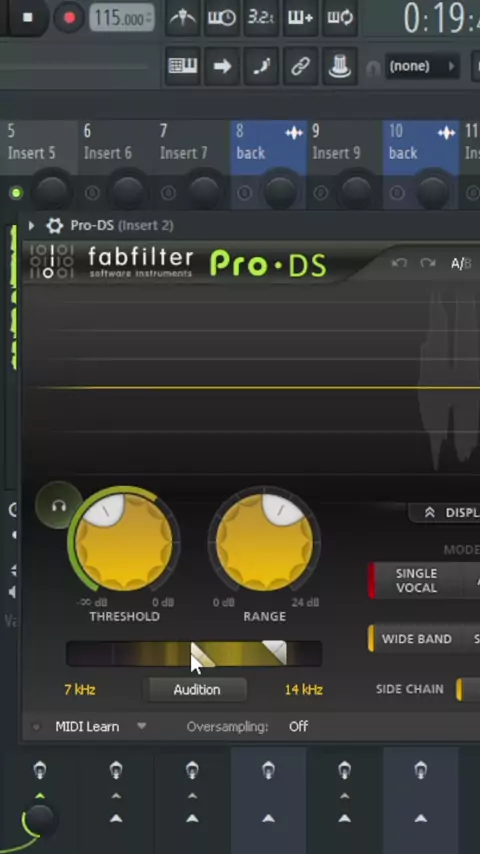Toggle enable LED on track 10 back
This screenshot has width=480, height=854.
[397, 193]
